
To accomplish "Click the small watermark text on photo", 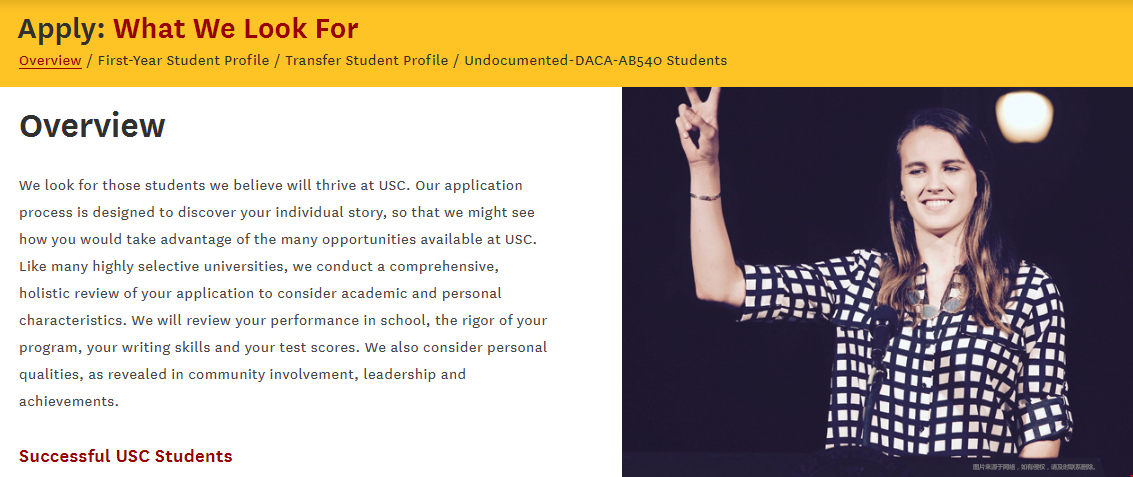I will (x=1034, y=467).
